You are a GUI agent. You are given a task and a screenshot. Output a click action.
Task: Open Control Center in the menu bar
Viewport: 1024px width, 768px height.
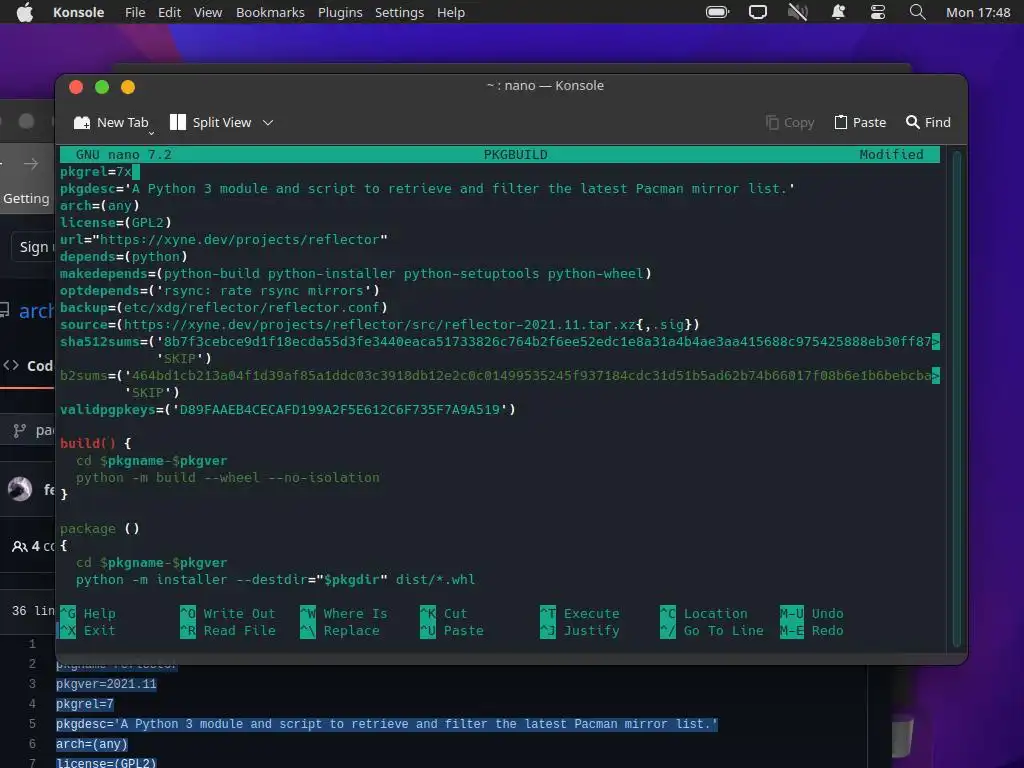point(878,12)
